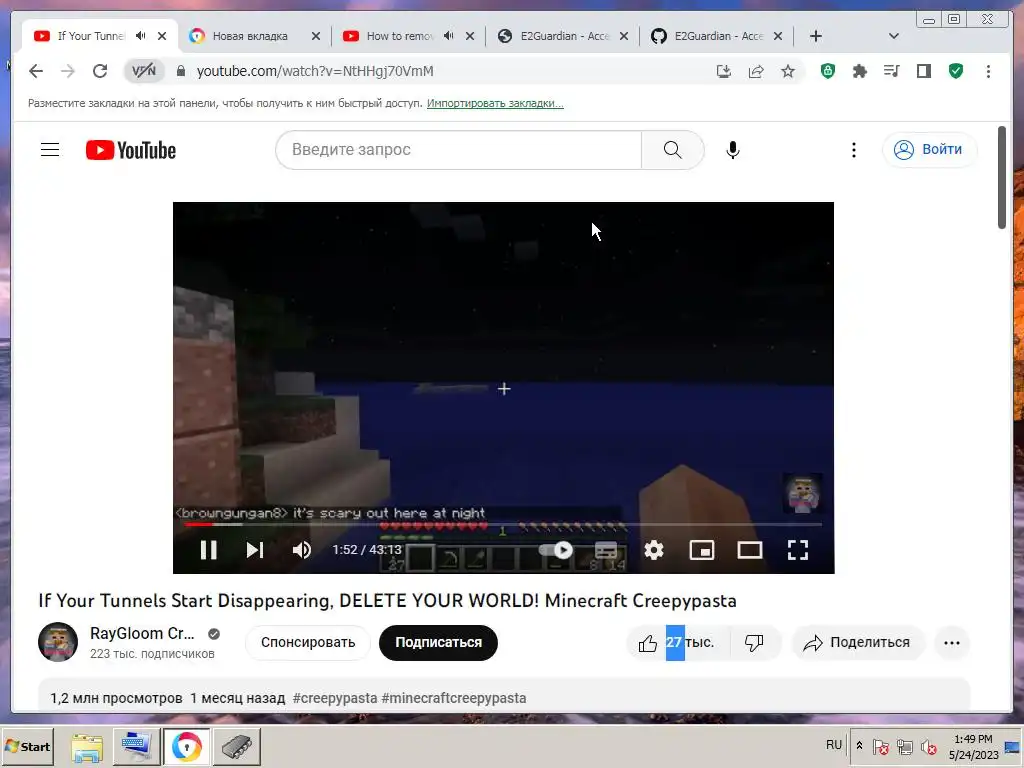Show hidden system tray icons
Image resolution: width=1024 pixels, height=768 pixels.
point(859,746)
